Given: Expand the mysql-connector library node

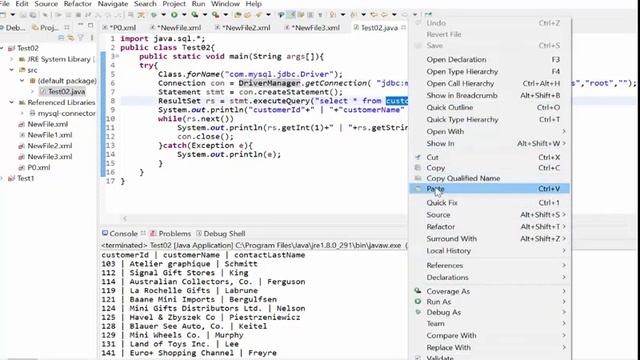Looking at the screenshot, I should point(22,113).
